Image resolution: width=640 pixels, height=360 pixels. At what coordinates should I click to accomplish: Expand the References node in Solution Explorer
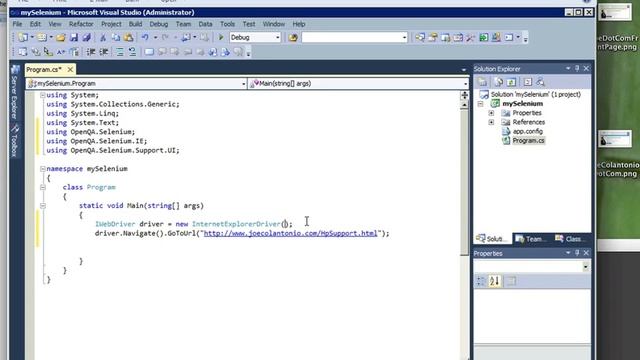(491, 122)
